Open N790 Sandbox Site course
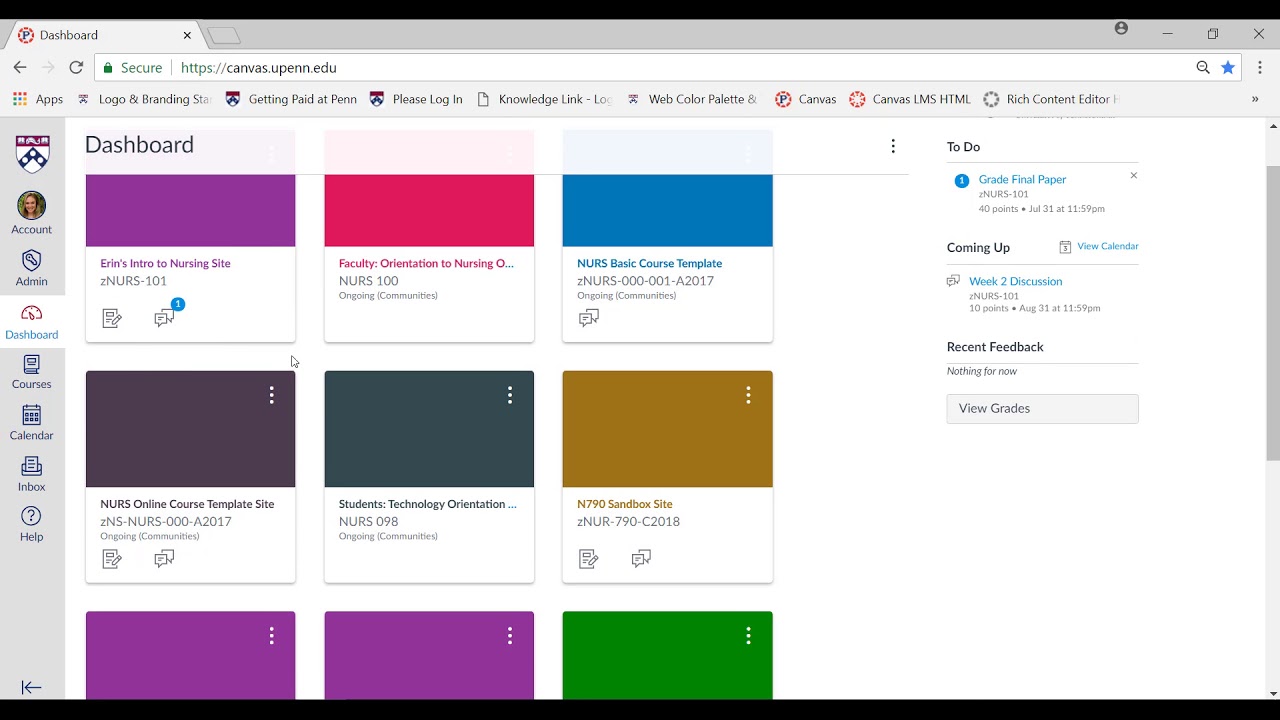The image size is (1280, 720). click(x=625, y=504)
